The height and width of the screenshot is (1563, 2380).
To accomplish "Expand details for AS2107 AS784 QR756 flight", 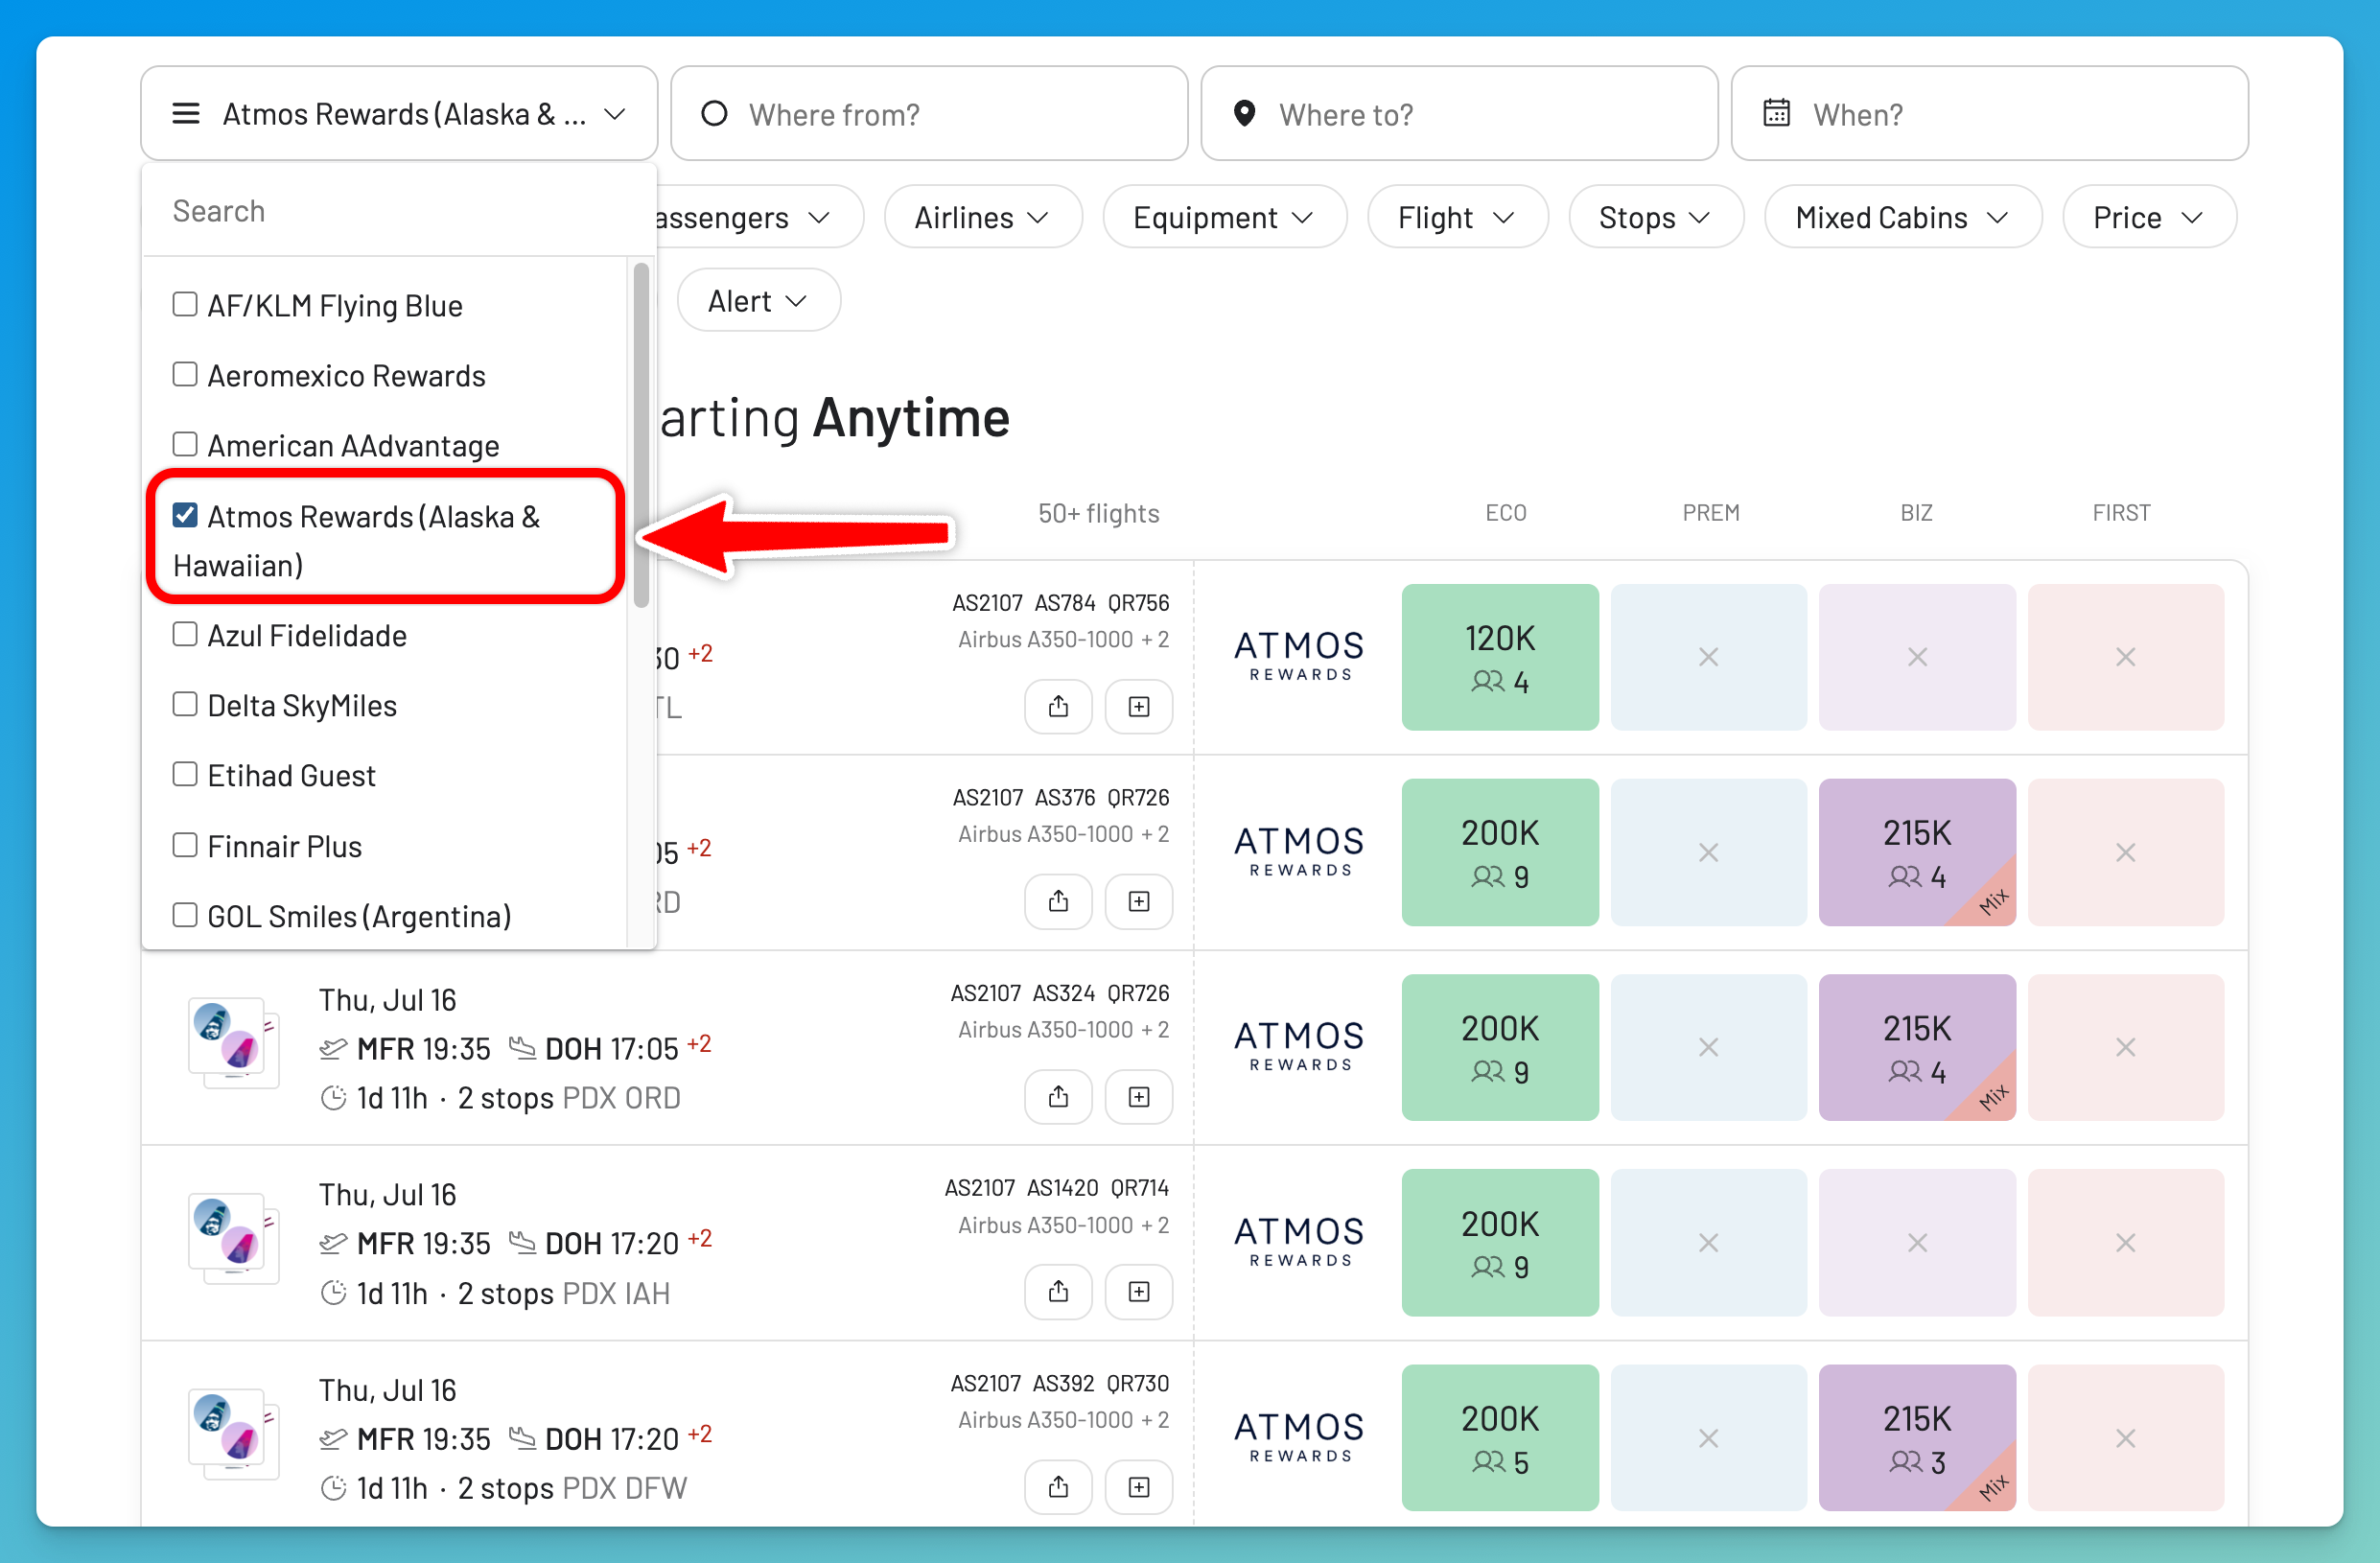I will pyautogui.click(x=1139, y=707).
